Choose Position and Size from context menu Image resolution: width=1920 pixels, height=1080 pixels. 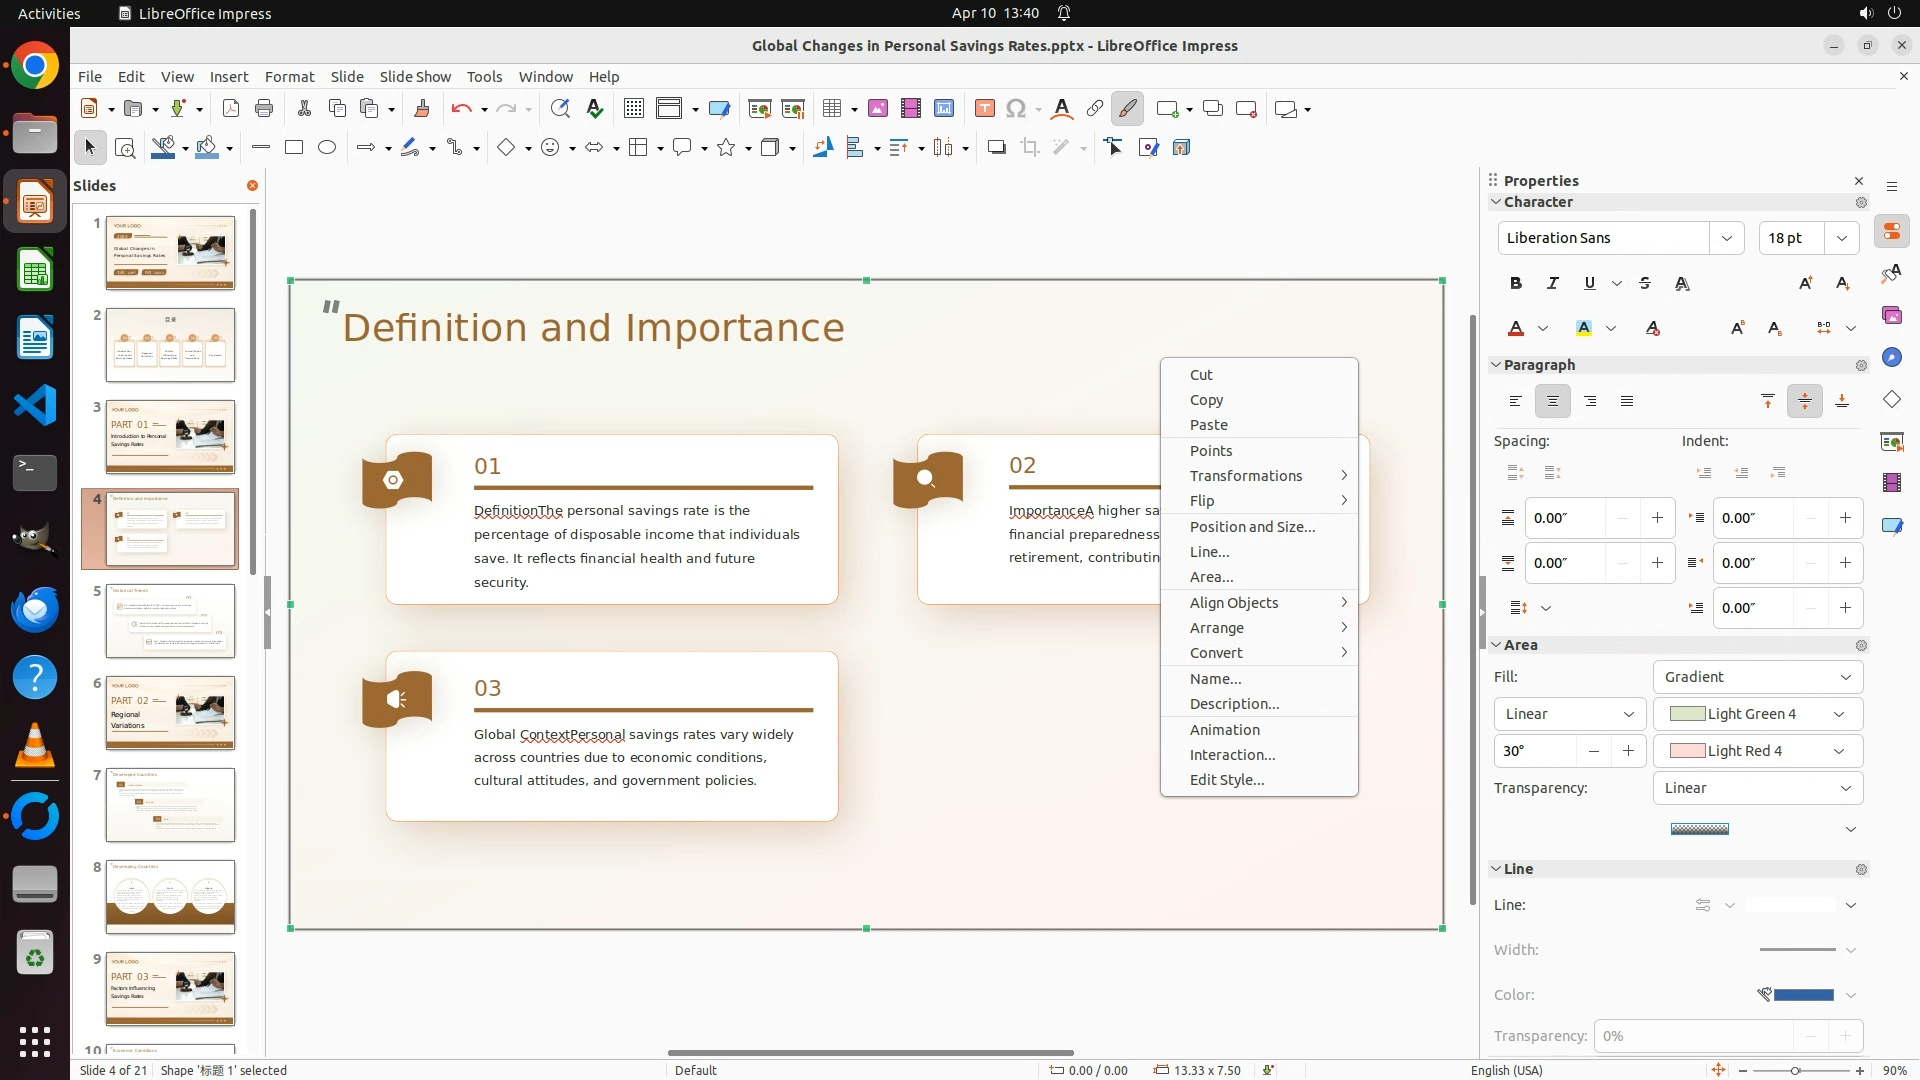click(x=1252, y=527)
